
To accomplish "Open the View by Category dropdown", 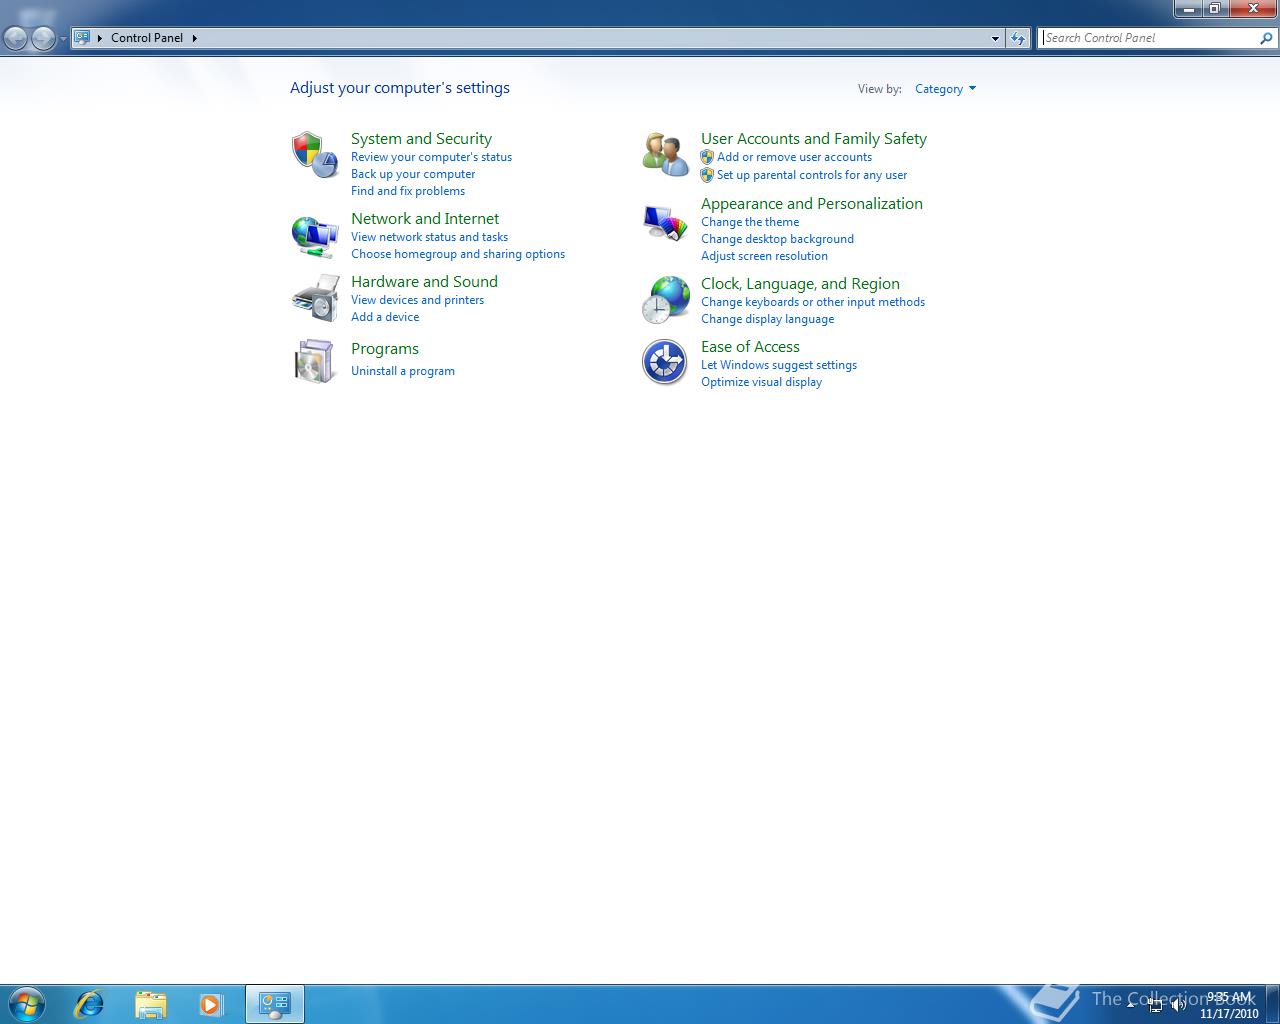I will click(x=944, y=88).
